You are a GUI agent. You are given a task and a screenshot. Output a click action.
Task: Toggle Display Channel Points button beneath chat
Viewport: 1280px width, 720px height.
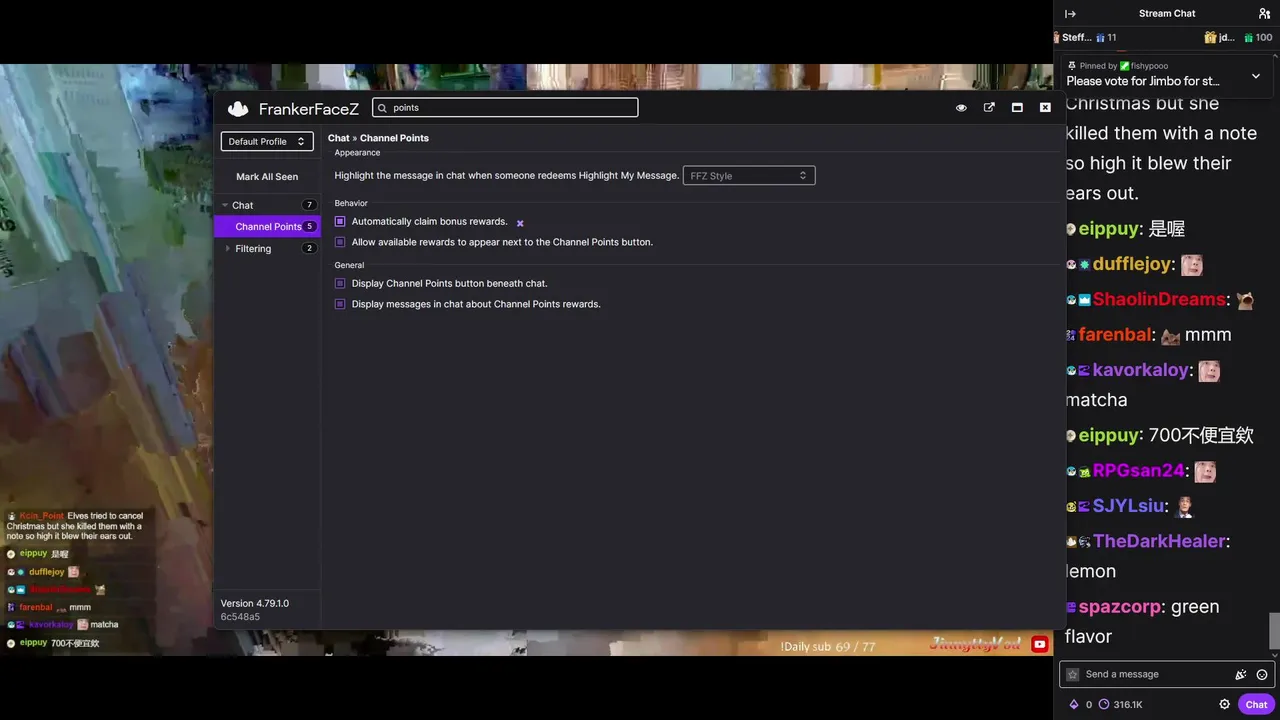pos(340,284)
